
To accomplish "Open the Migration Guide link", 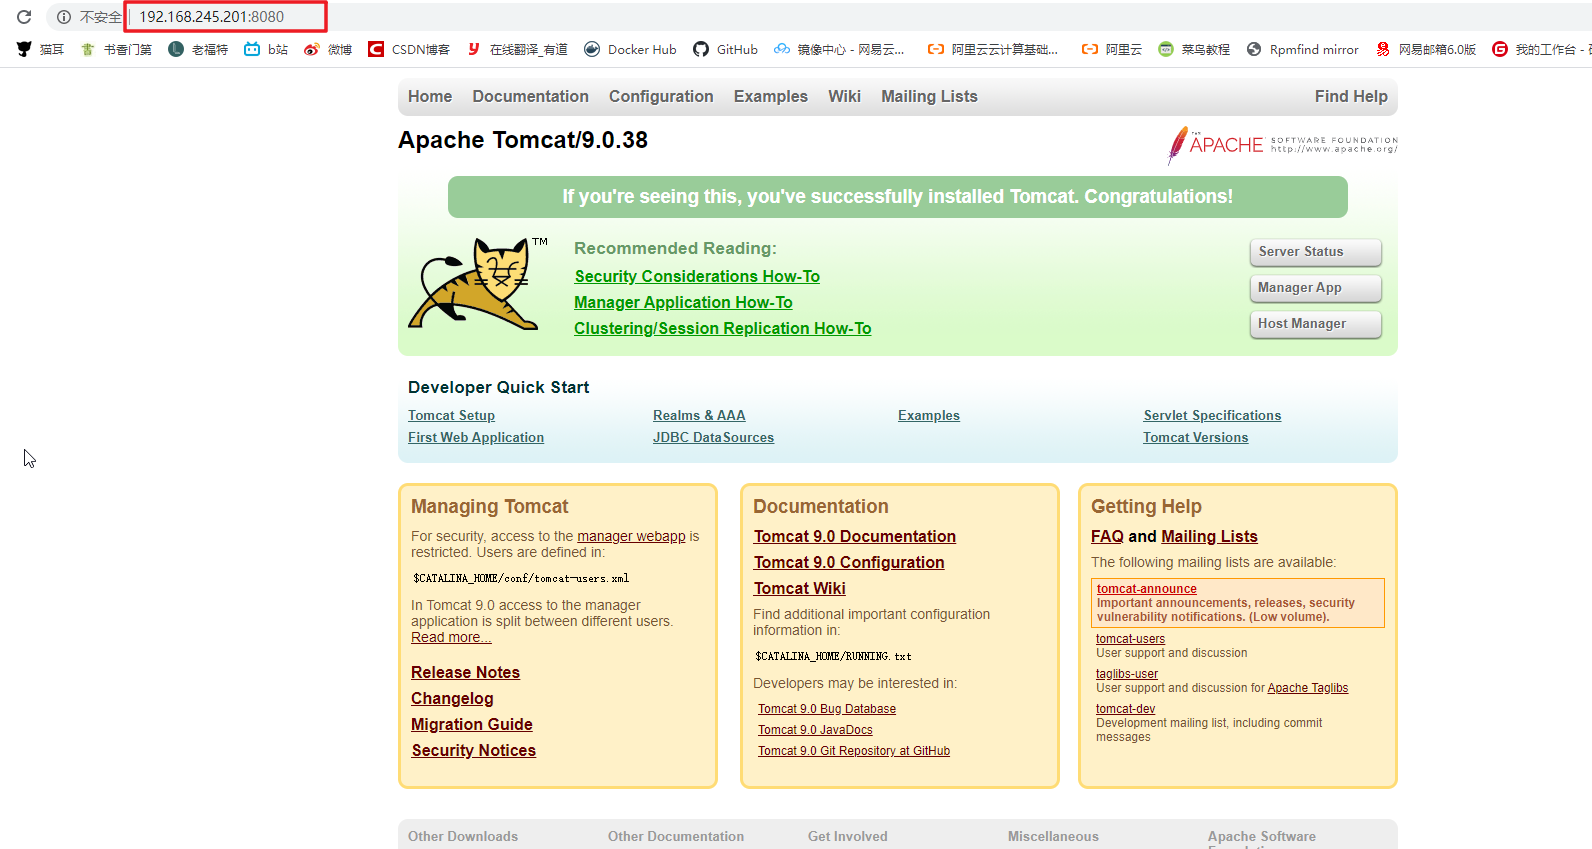I will pos(471,724).
